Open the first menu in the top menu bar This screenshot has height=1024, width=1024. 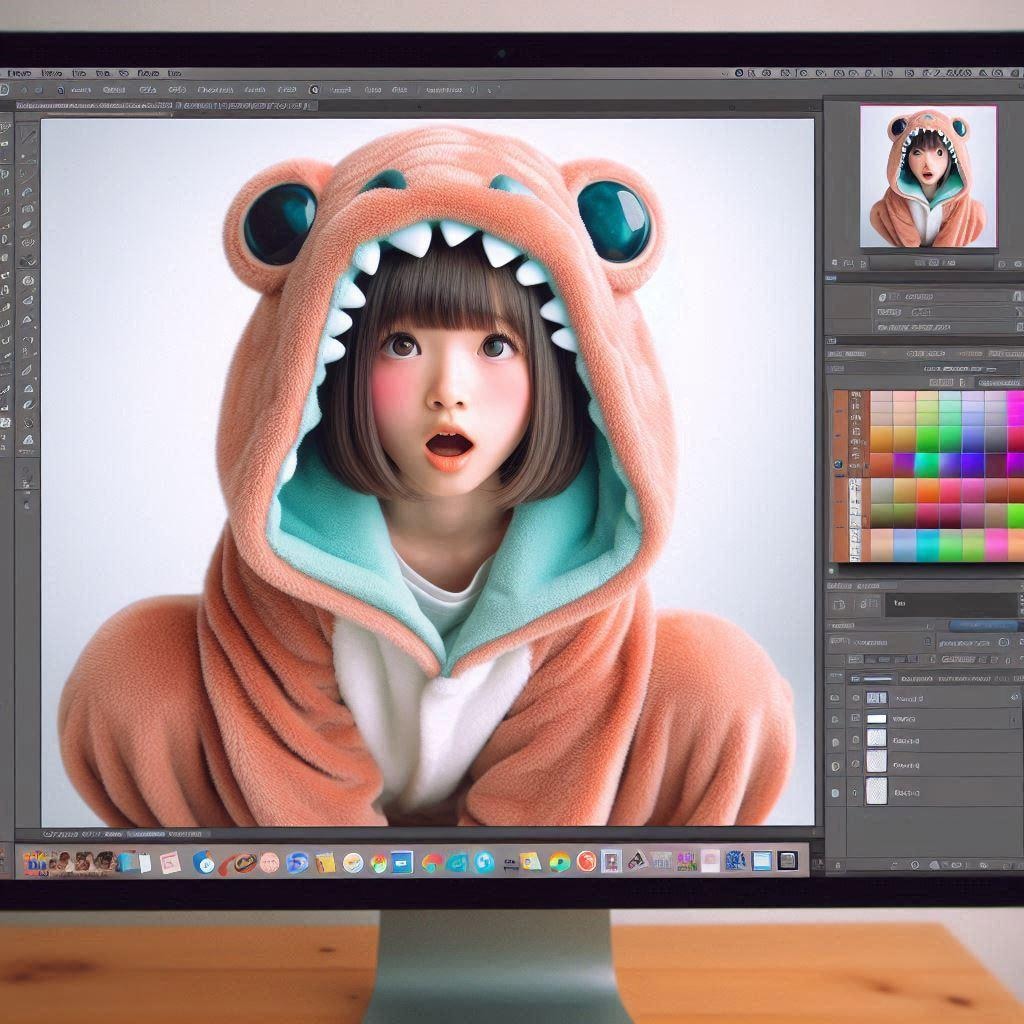point(18,73)
